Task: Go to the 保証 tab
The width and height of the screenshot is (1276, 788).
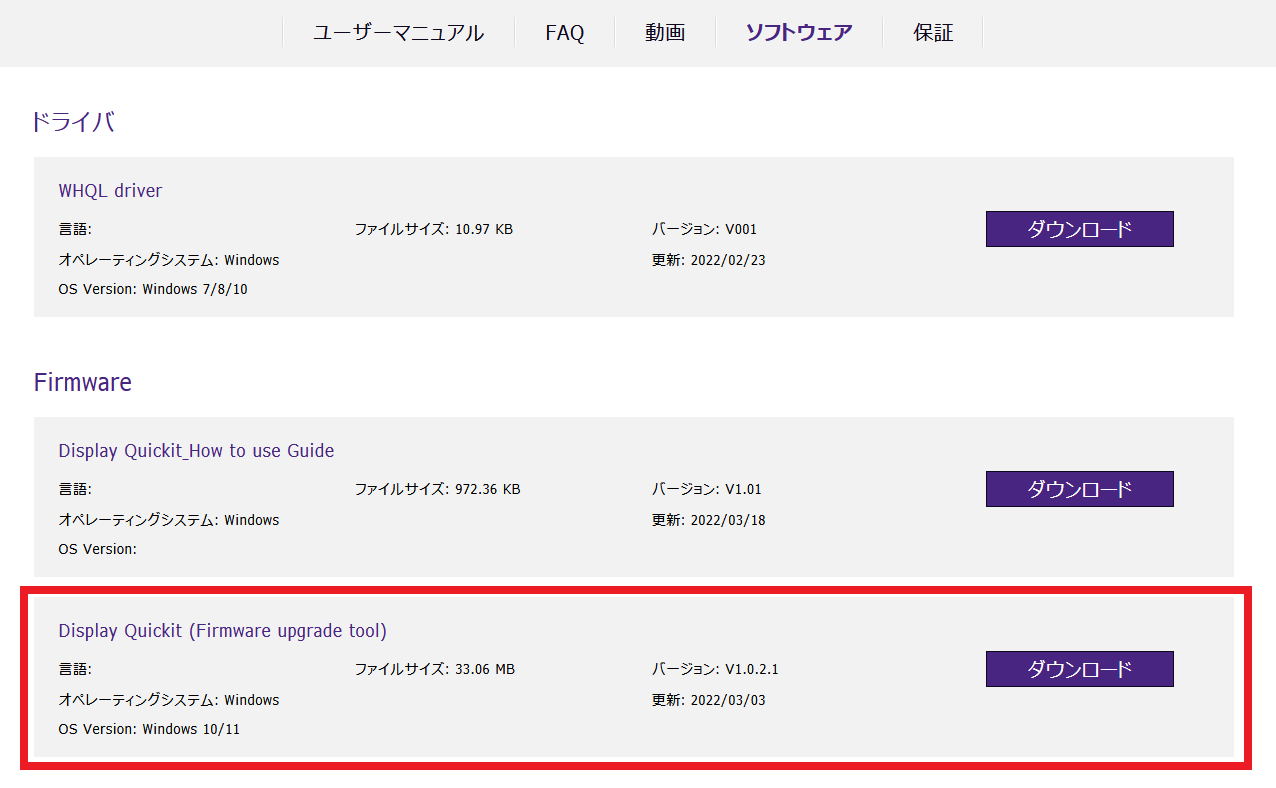Action: point(933,32)
